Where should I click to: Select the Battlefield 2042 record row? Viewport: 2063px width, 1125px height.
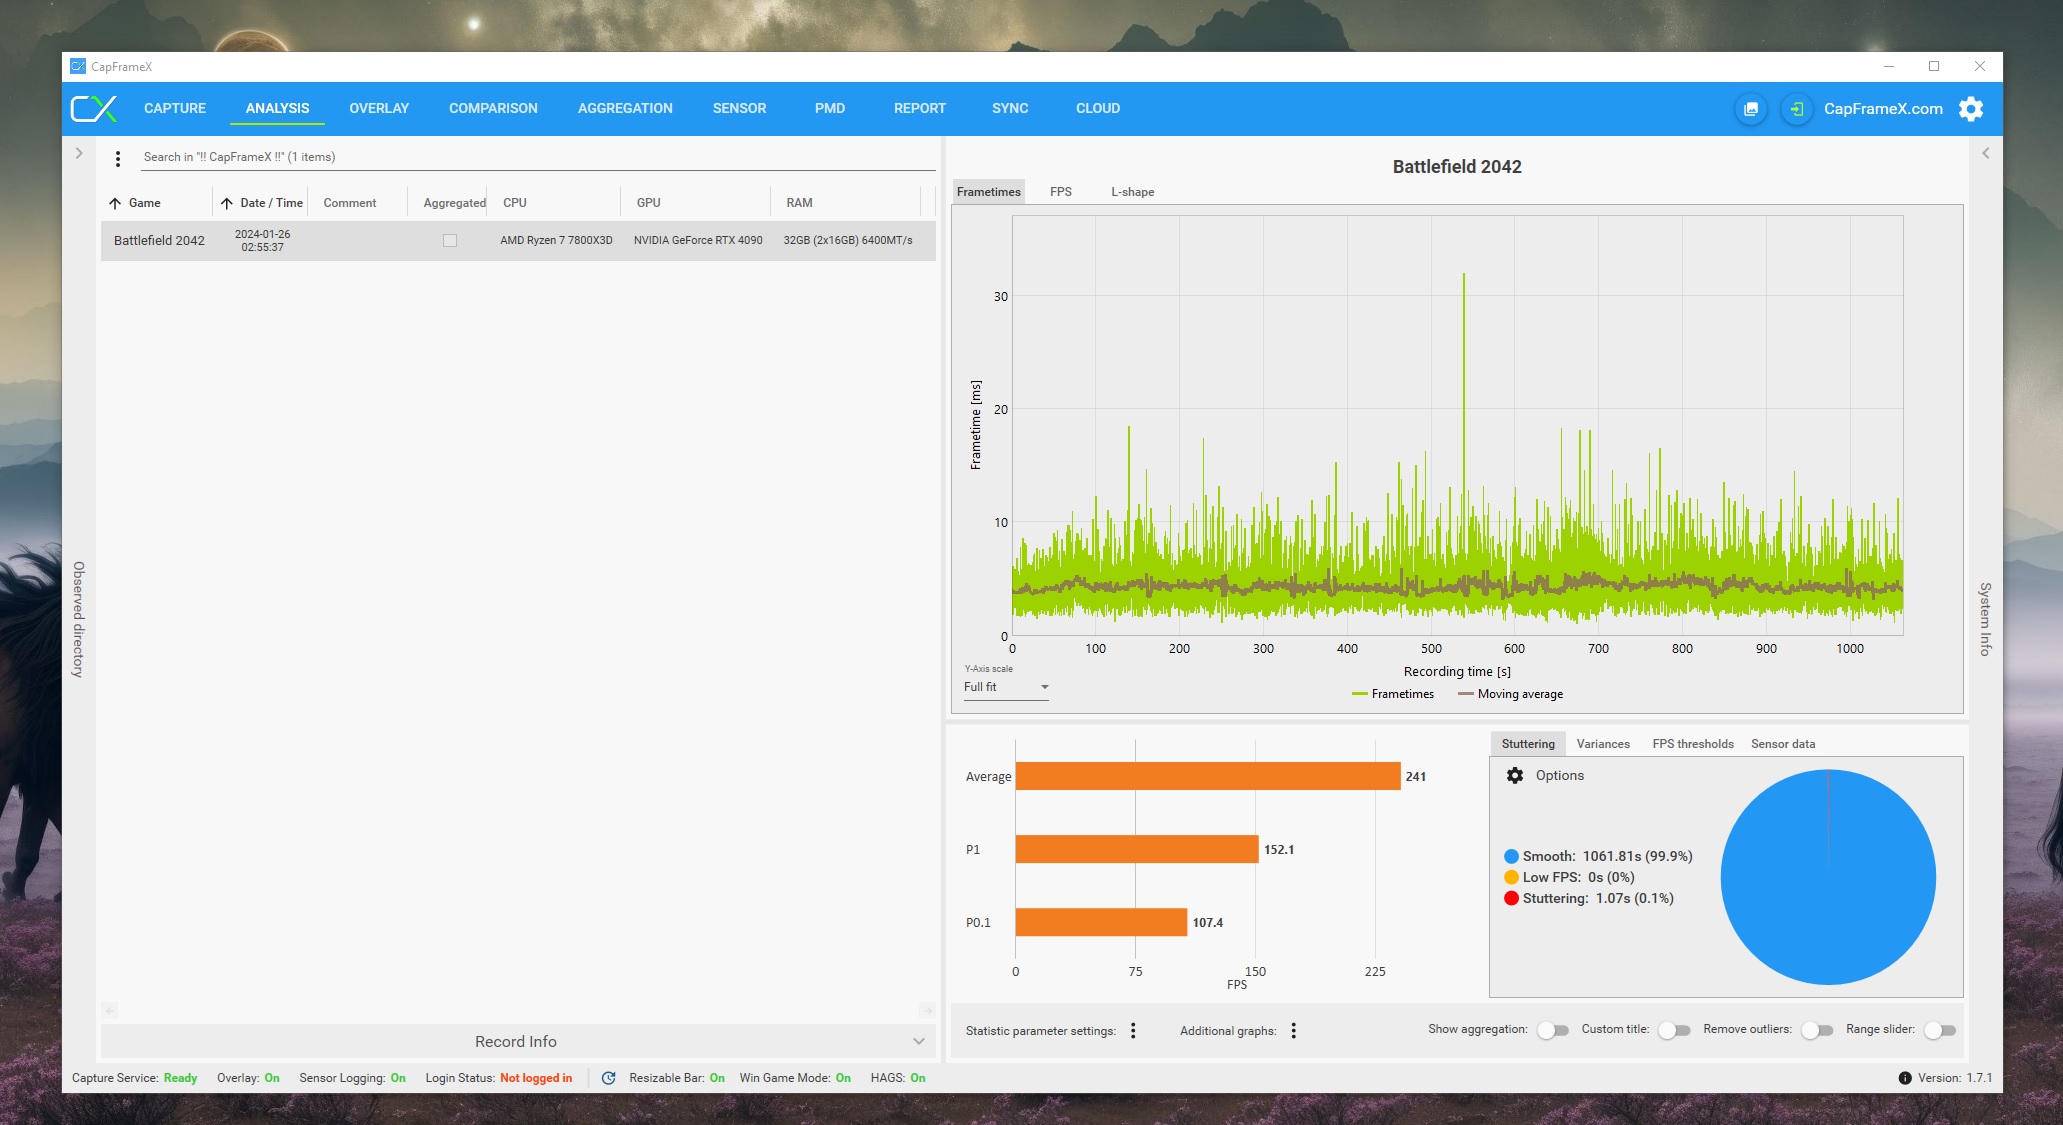518,241
